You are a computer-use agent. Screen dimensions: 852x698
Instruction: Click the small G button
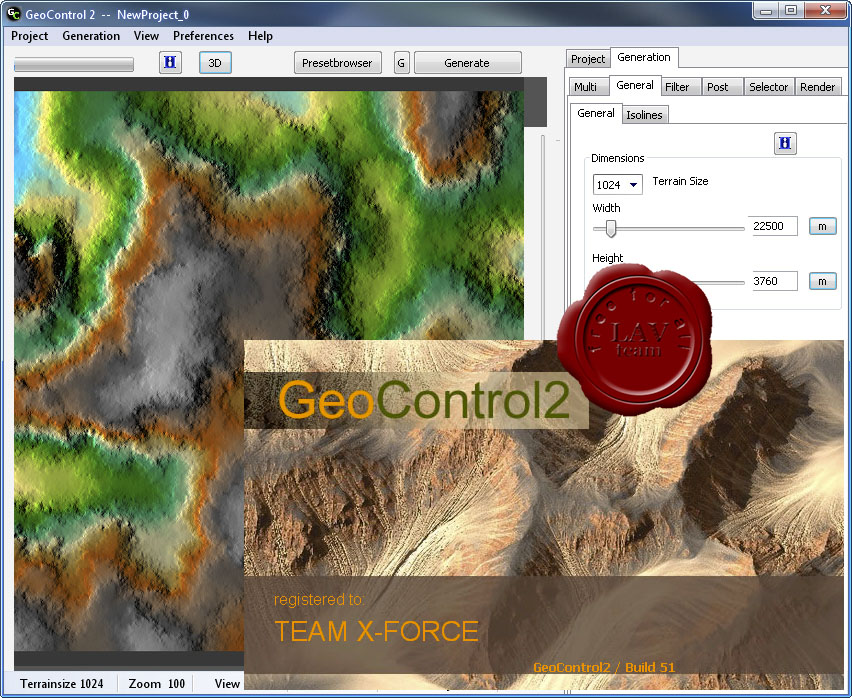[x=401, y=62]
